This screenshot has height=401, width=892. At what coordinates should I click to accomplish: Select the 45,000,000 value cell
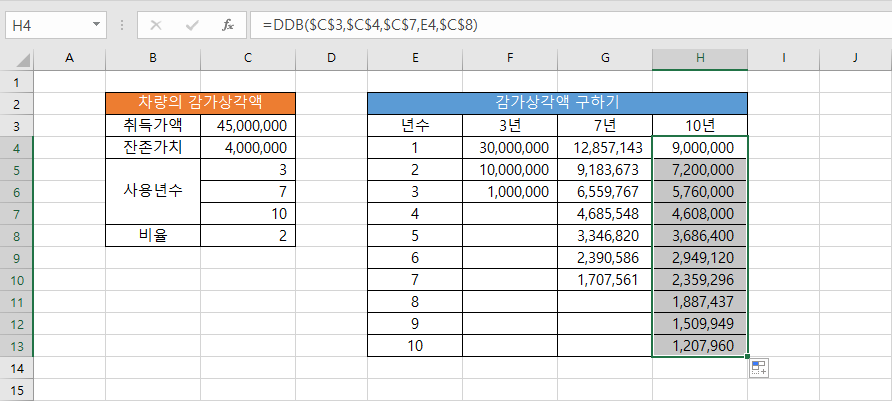point(248,126)
